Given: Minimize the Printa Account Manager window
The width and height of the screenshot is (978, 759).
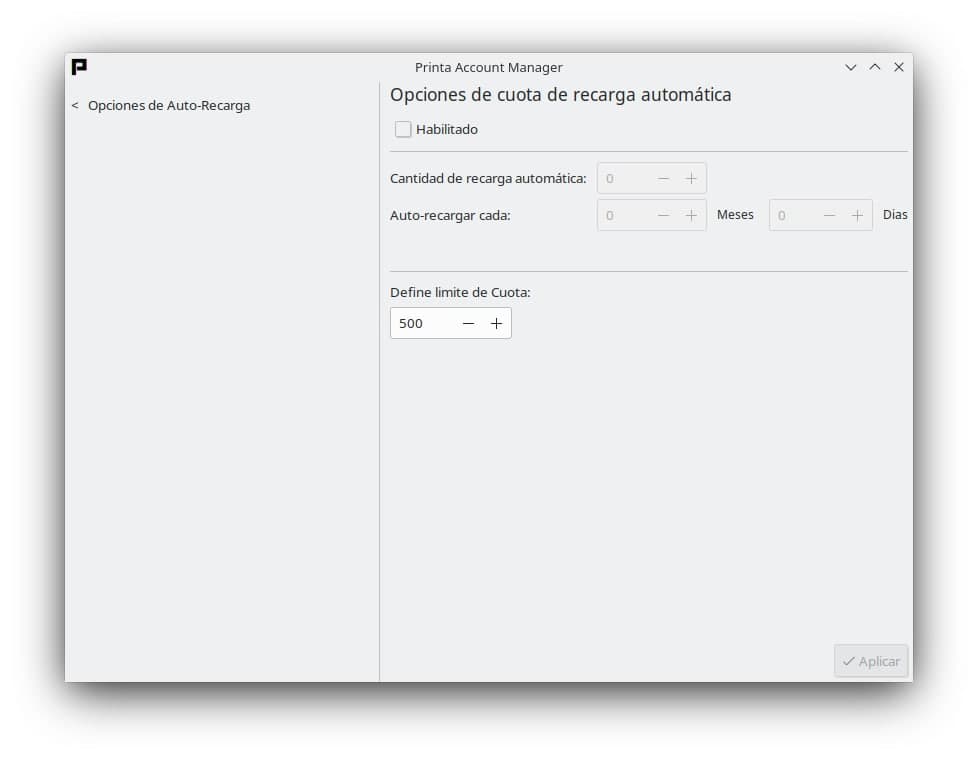Looking at the screenshot, I should click(851, 67).
